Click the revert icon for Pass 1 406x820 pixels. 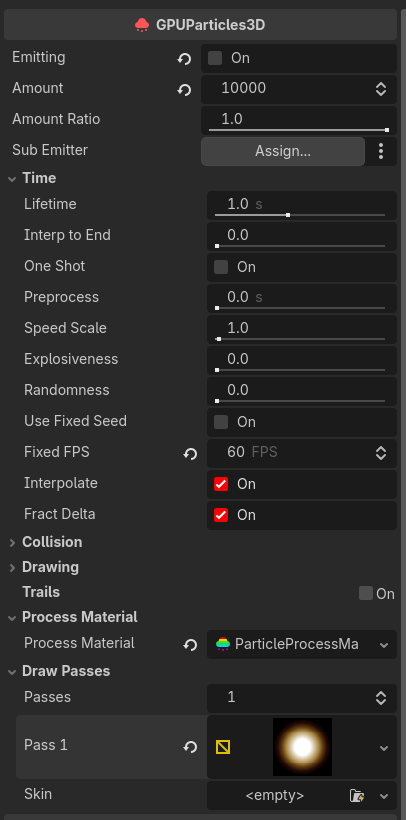[190, 747]
